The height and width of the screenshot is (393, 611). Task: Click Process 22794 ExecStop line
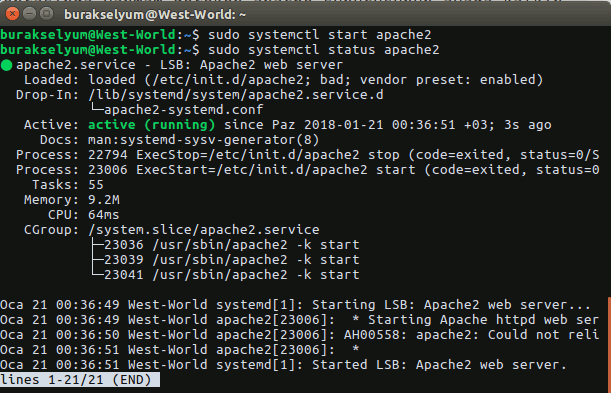pos(307,155)
